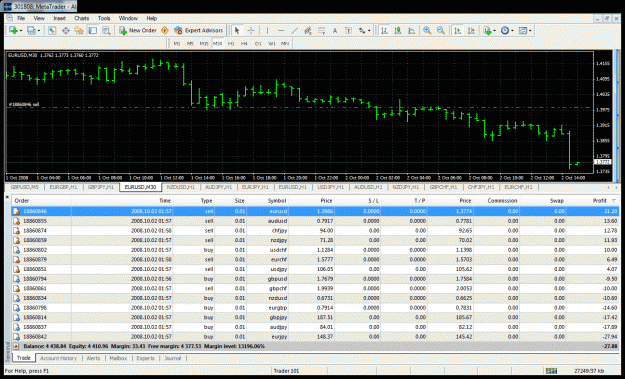Switch chart to line chart mode
Viewport: 625px width, 379px height.
tap(411, 30)
